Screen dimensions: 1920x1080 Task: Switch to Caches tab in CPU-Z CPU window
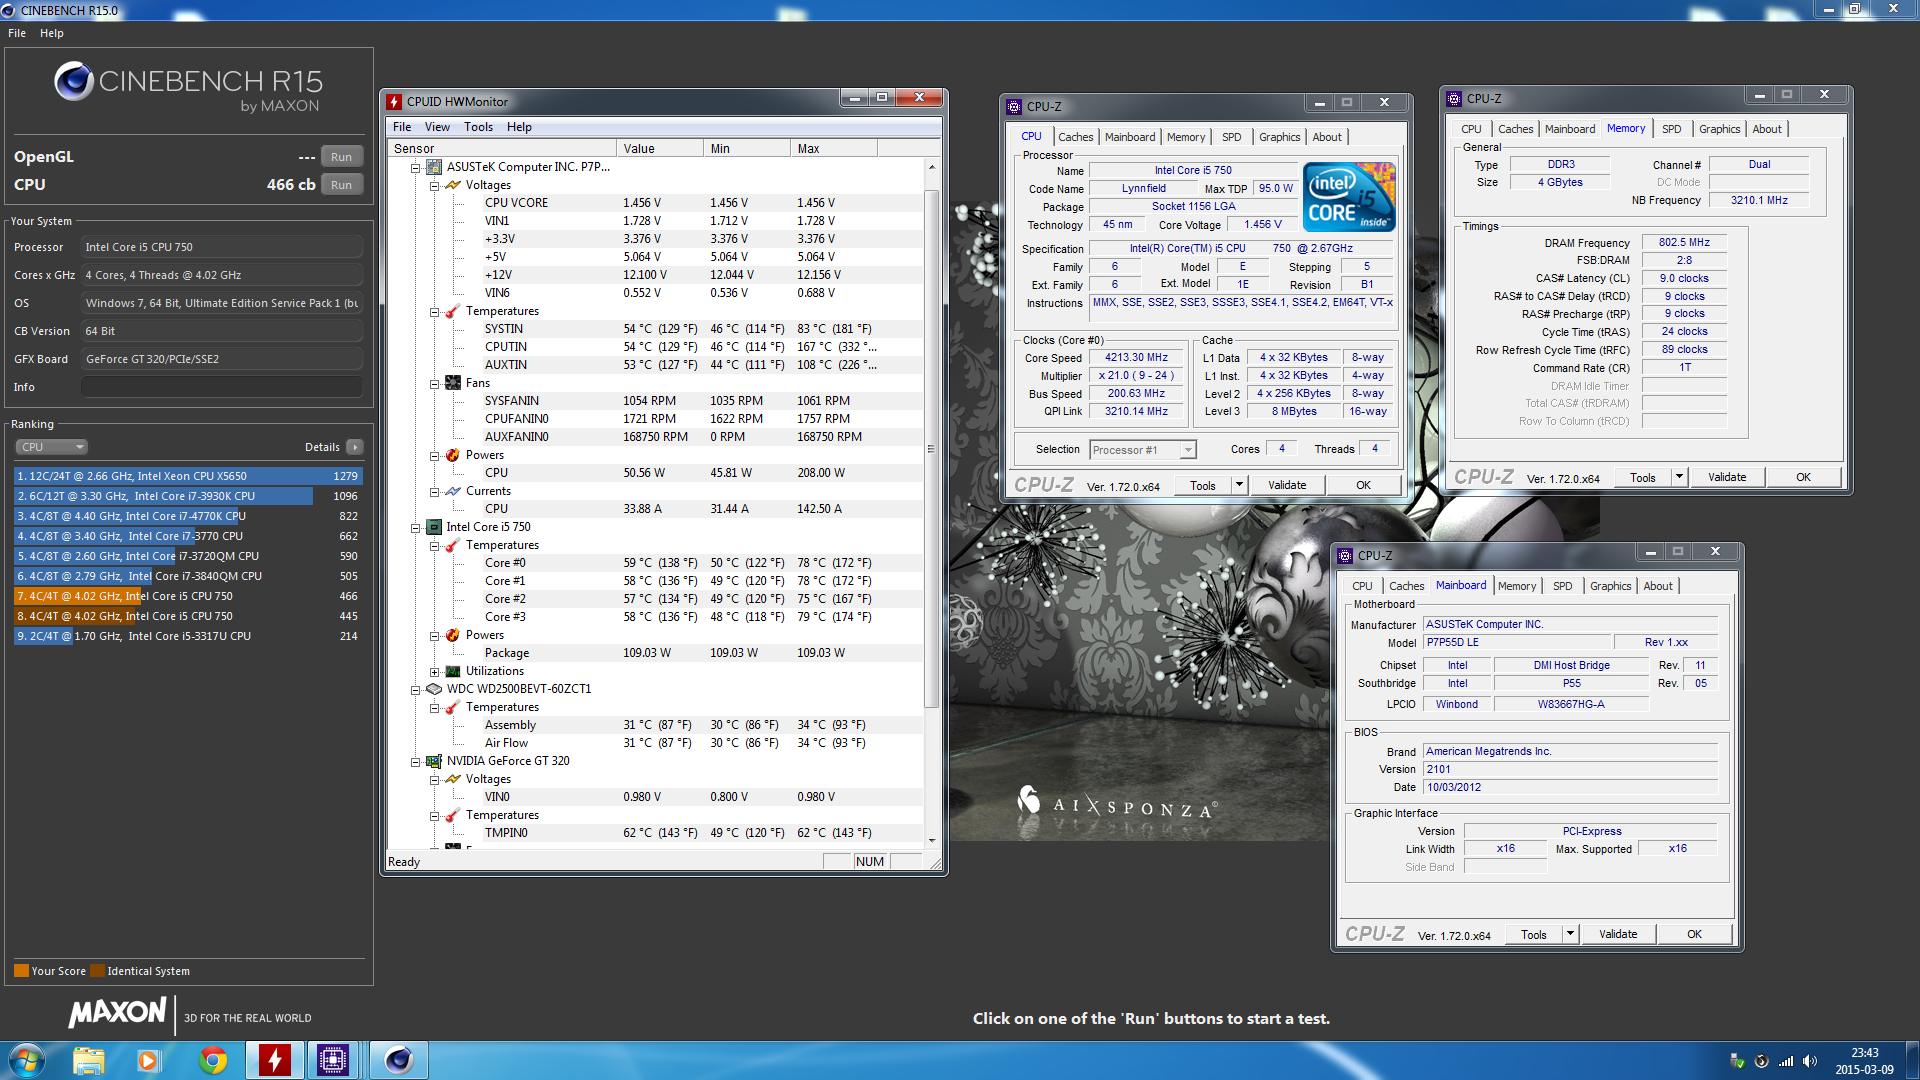tap(1075, 137)
